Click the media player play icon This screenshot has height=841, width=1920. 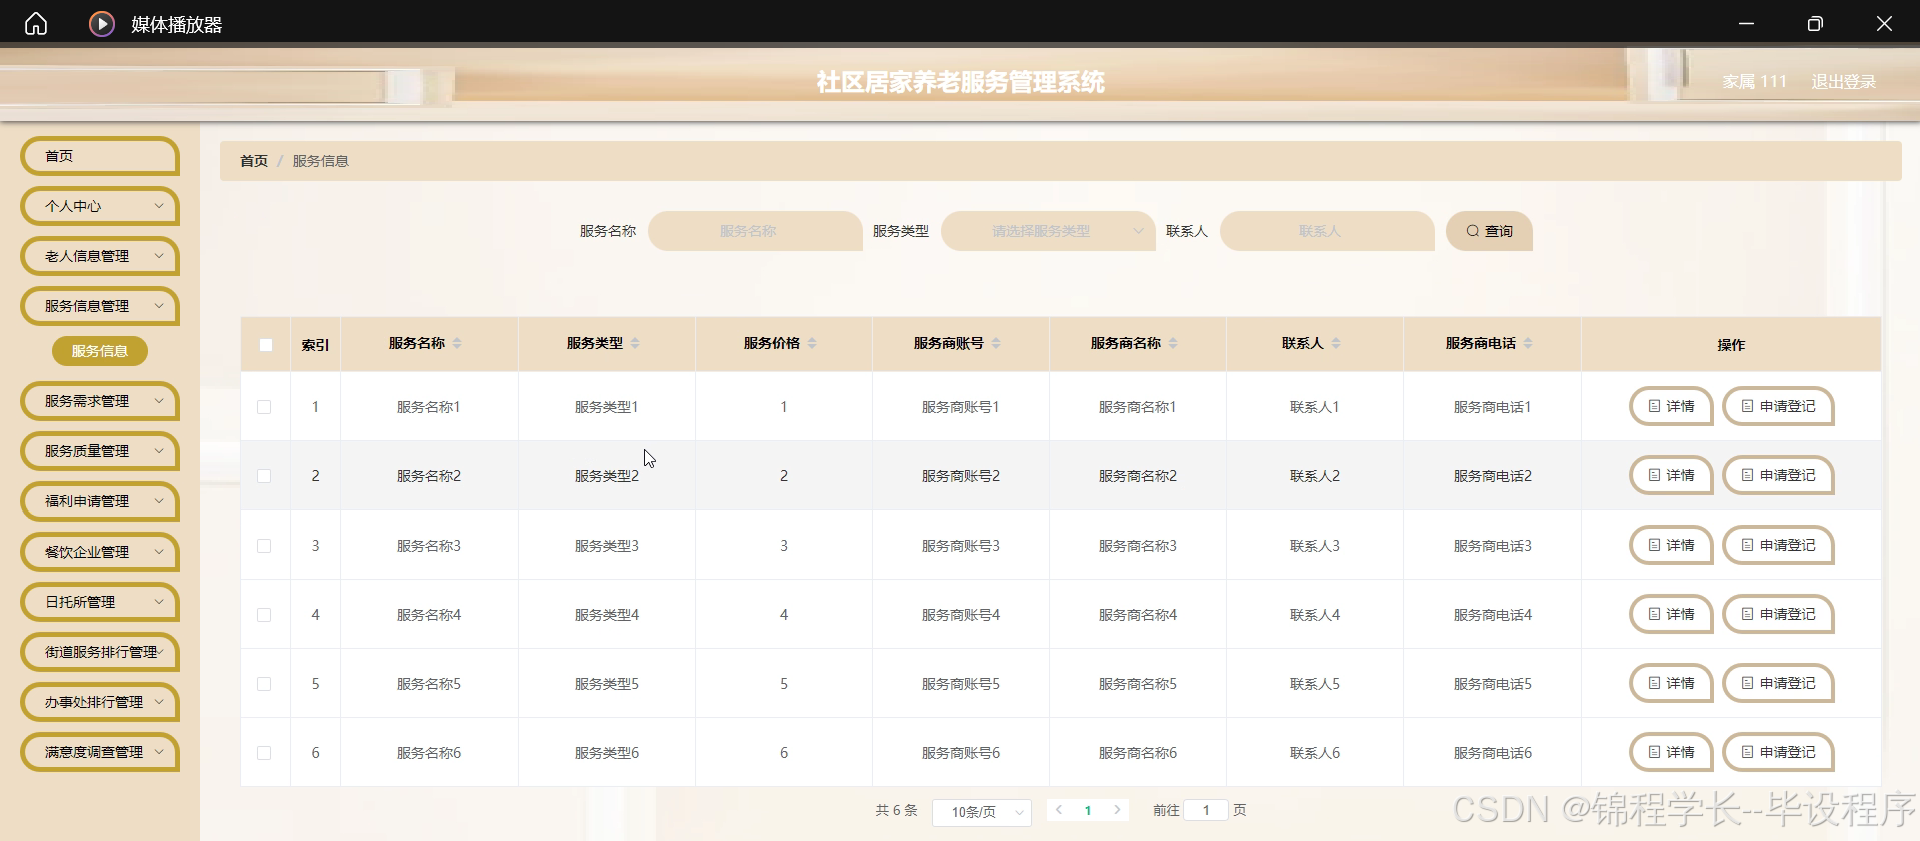(x=102, y=23)
